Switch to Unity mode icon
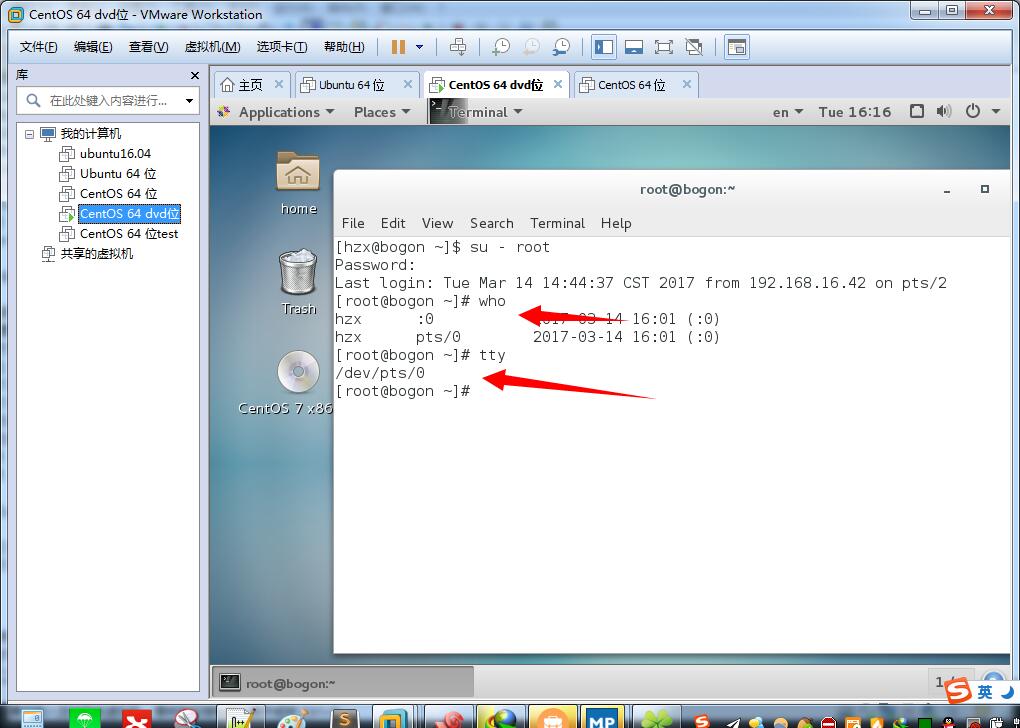 (x=694, y=47)
